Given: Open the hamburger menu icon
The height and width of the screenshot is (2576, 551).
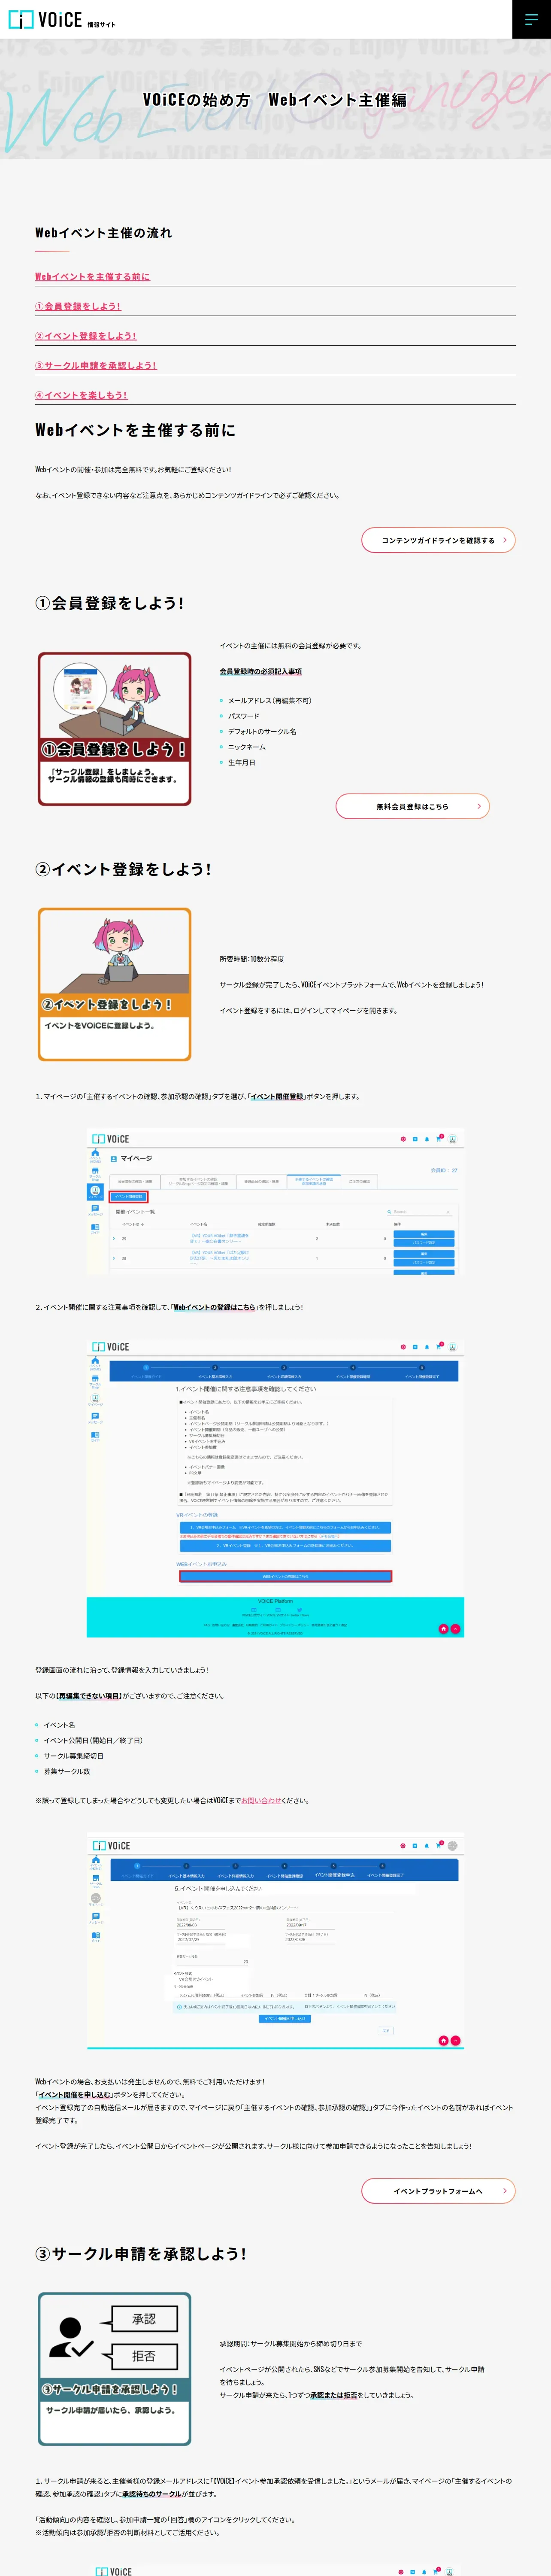Looking at the screenshot, I should click(x=531, y=19).
